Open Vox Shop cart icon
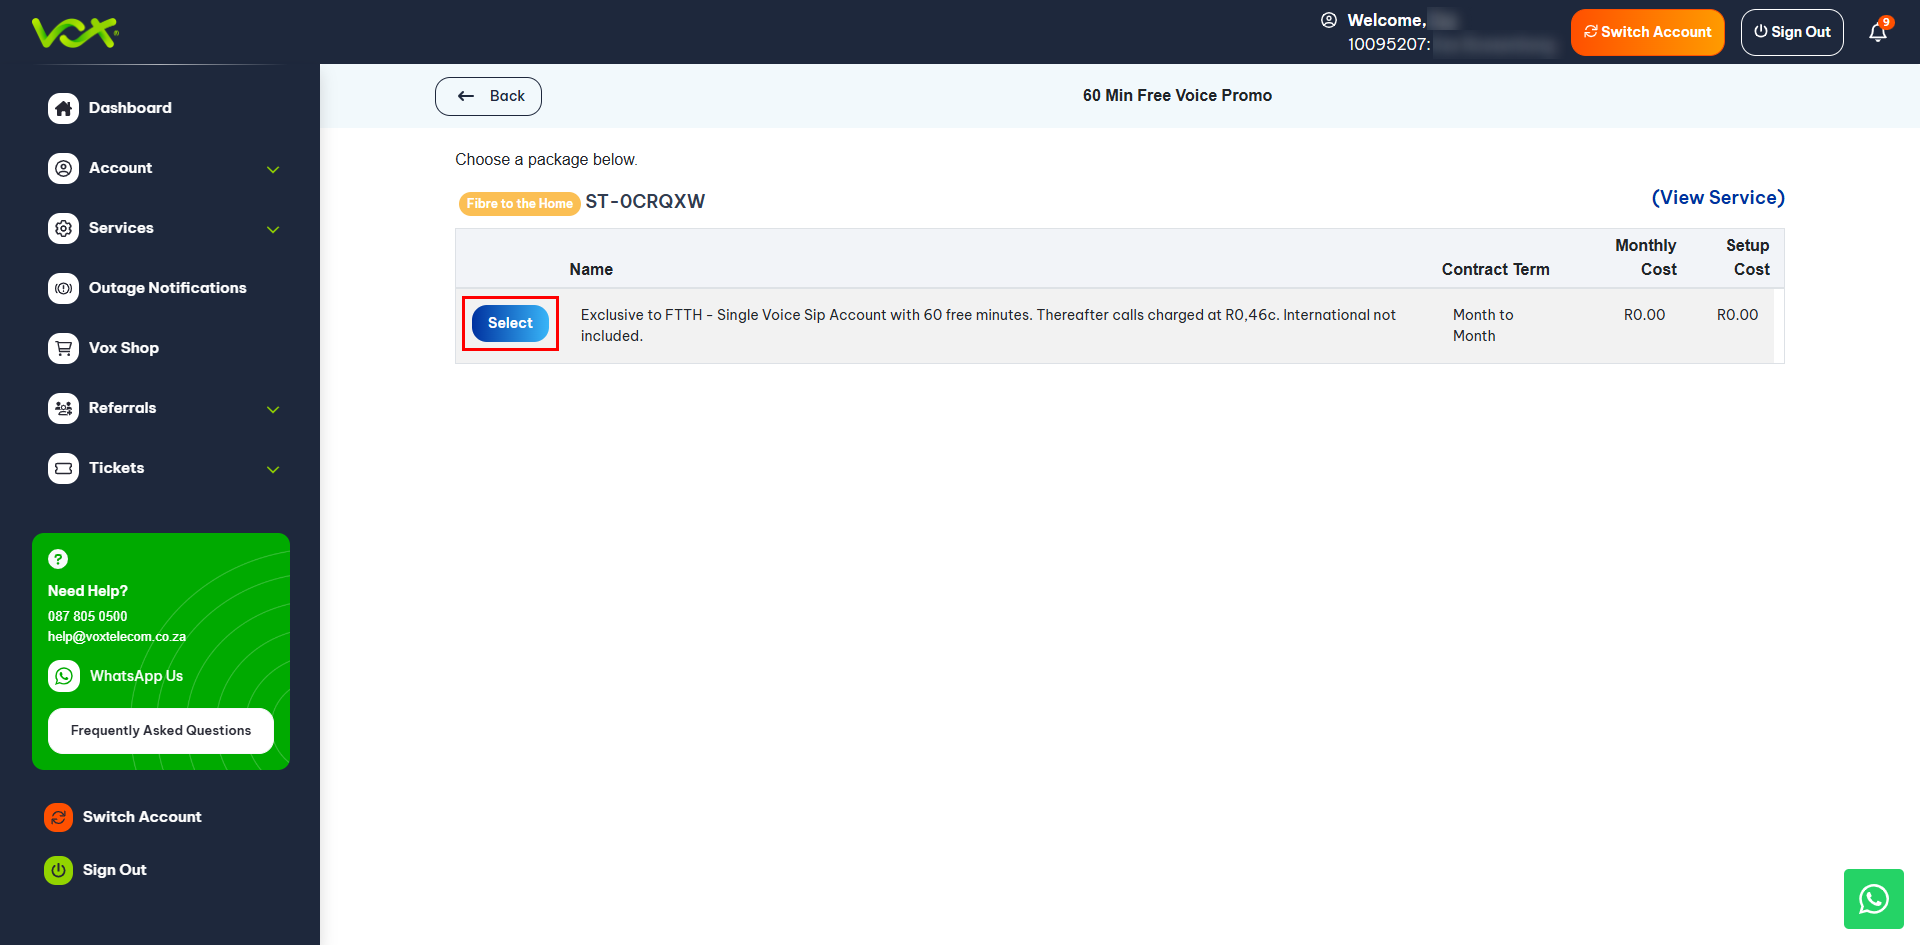The height and width of the screenshot is (945, 1920). click(63, 348)
